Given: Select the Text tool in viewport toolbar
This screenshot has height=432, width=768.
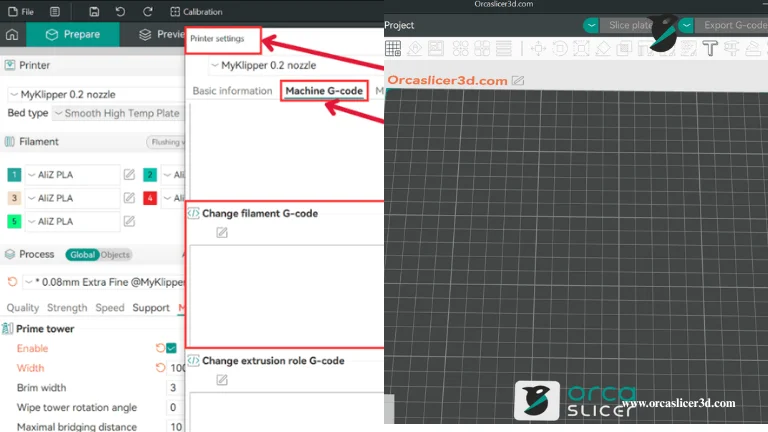Looking at the screenshot, I should pos(710,48).
